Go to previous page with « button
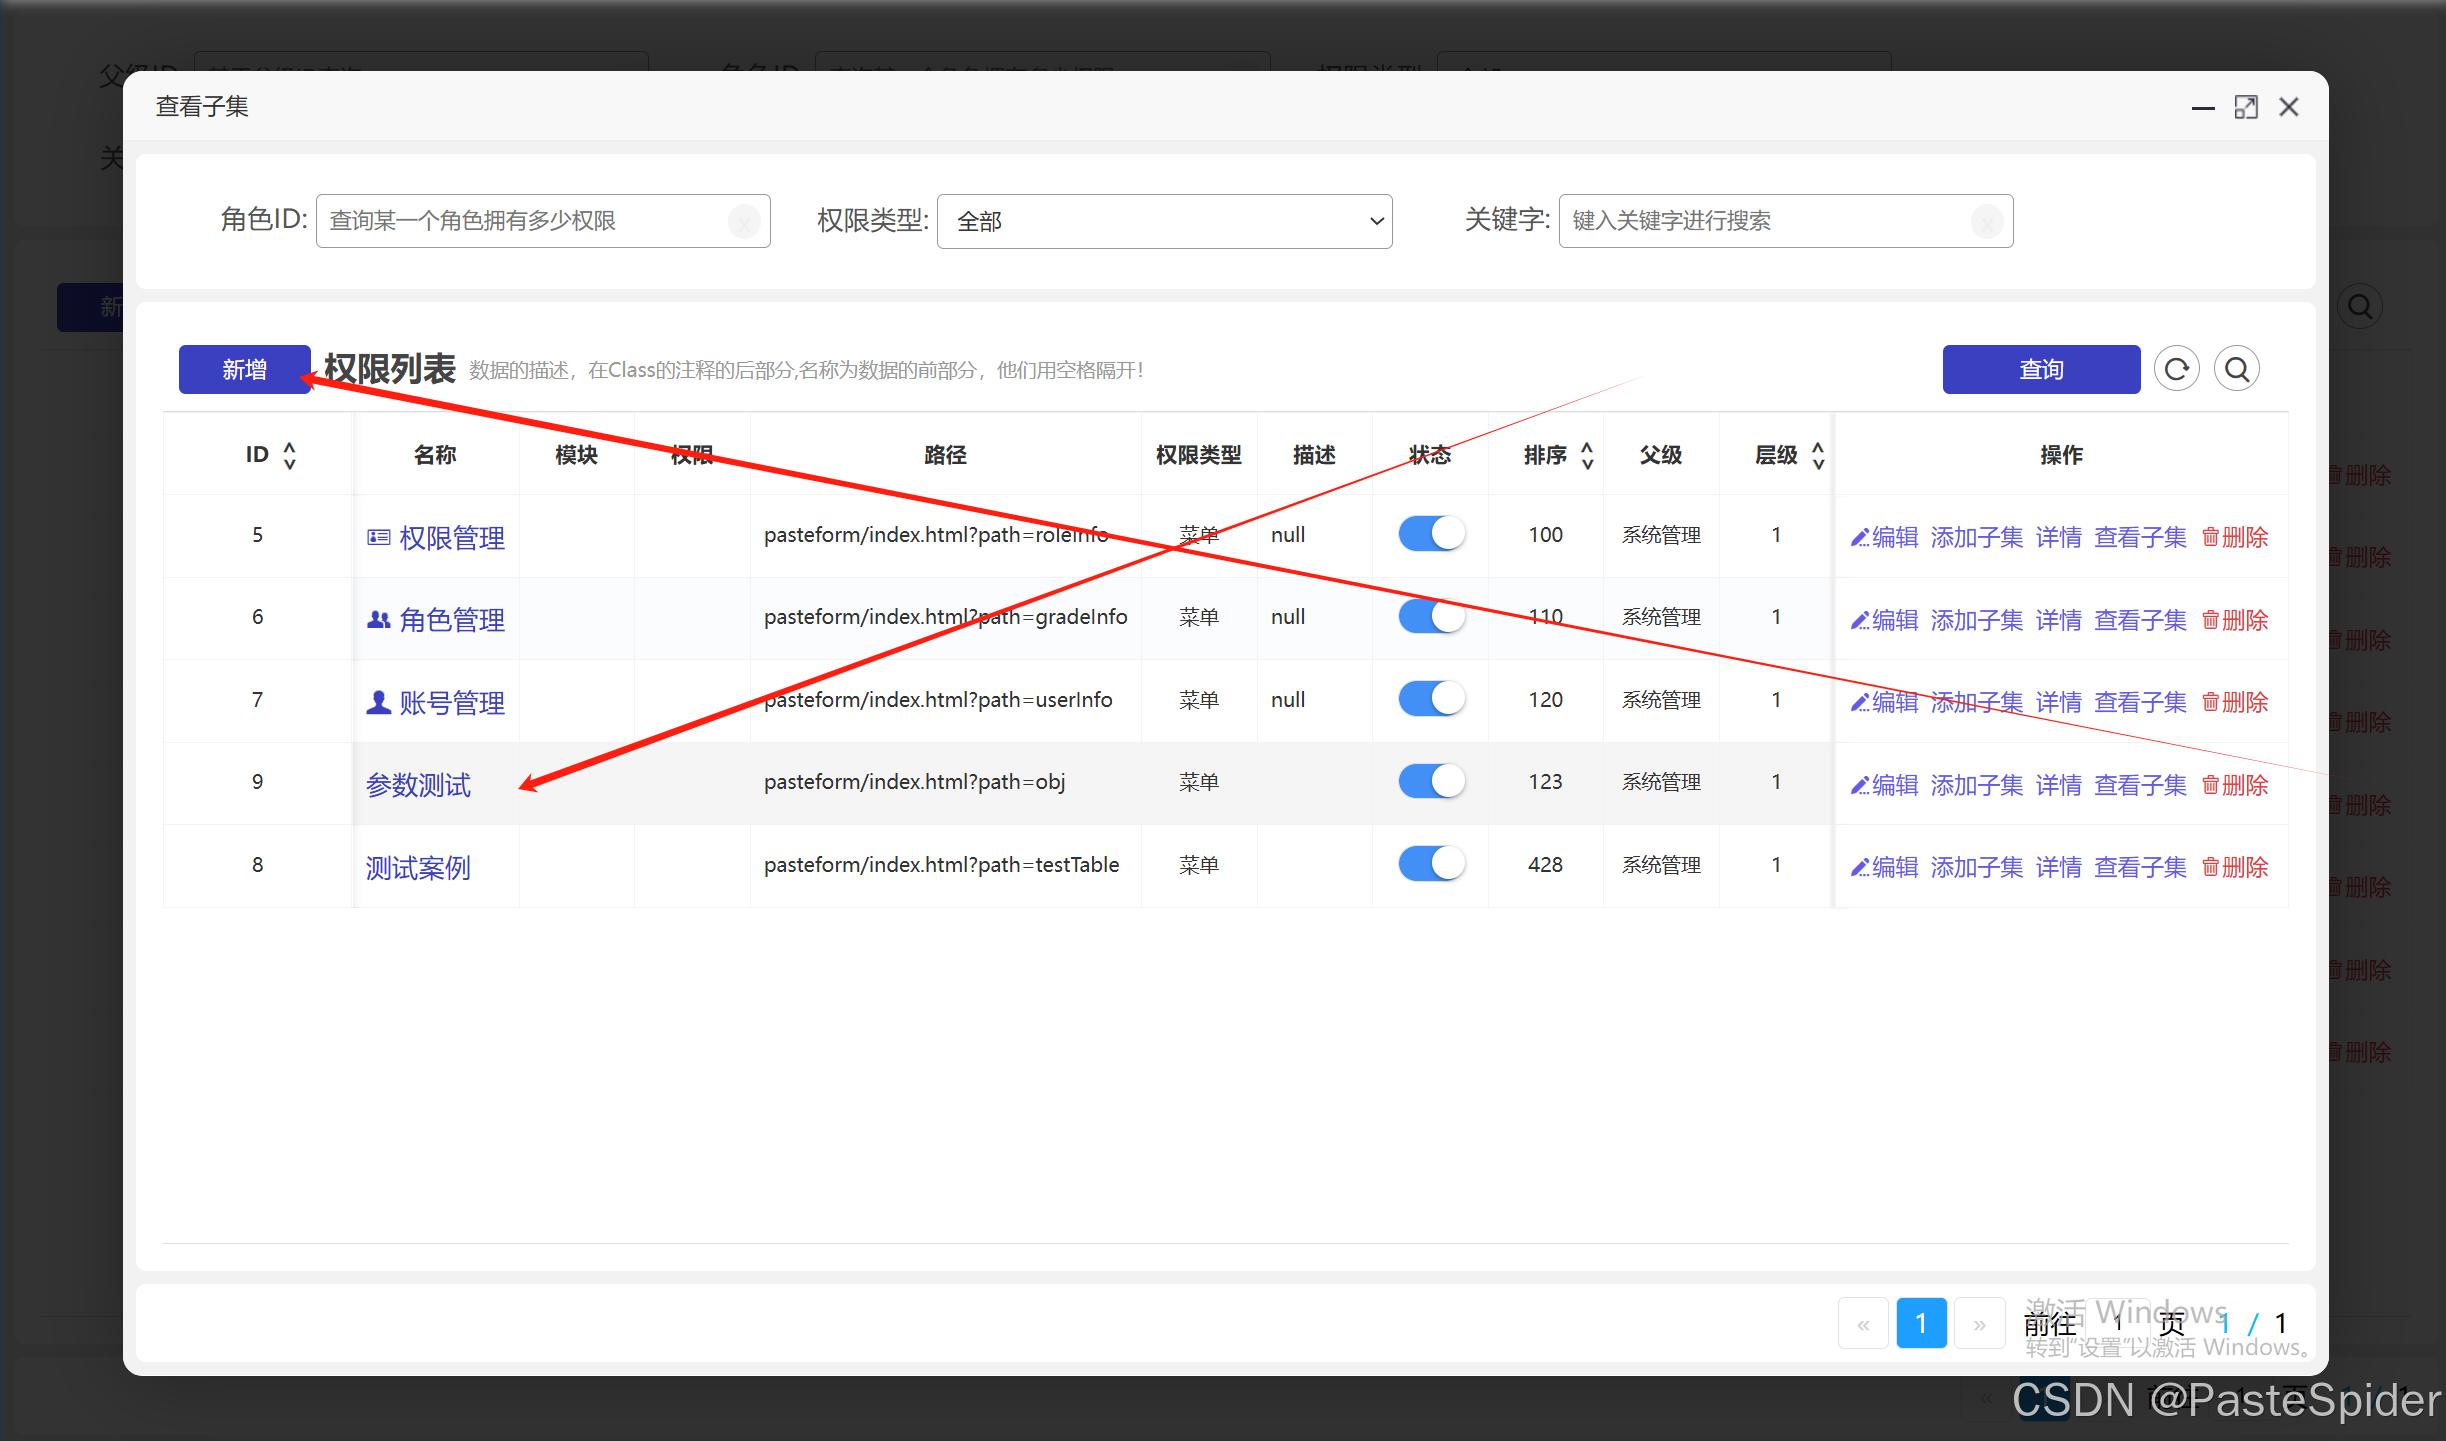The width and height of the screenshot is (2446, 1441). point(1863,1324)
